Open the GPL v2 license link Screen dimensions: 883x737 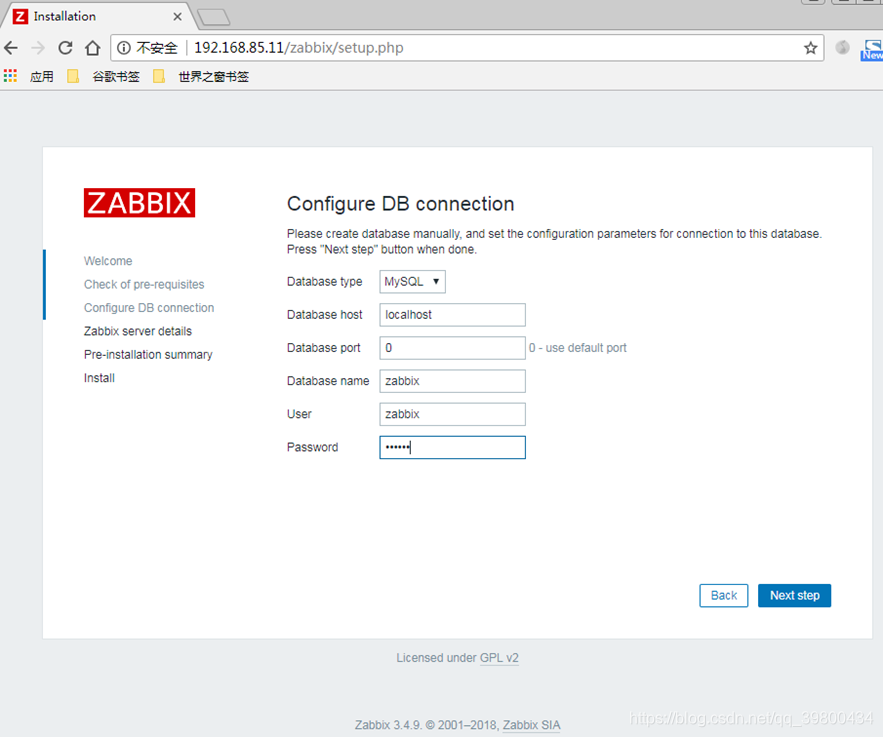[499, 658]
